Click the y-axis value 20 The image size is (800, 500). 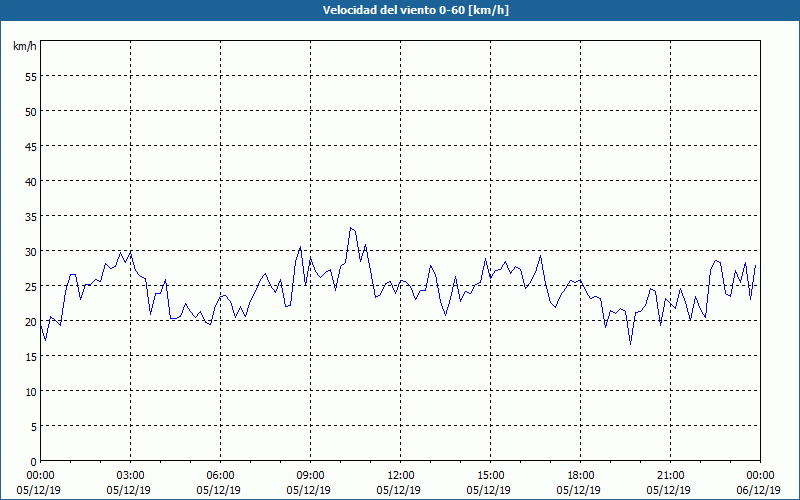coord(31,321)
